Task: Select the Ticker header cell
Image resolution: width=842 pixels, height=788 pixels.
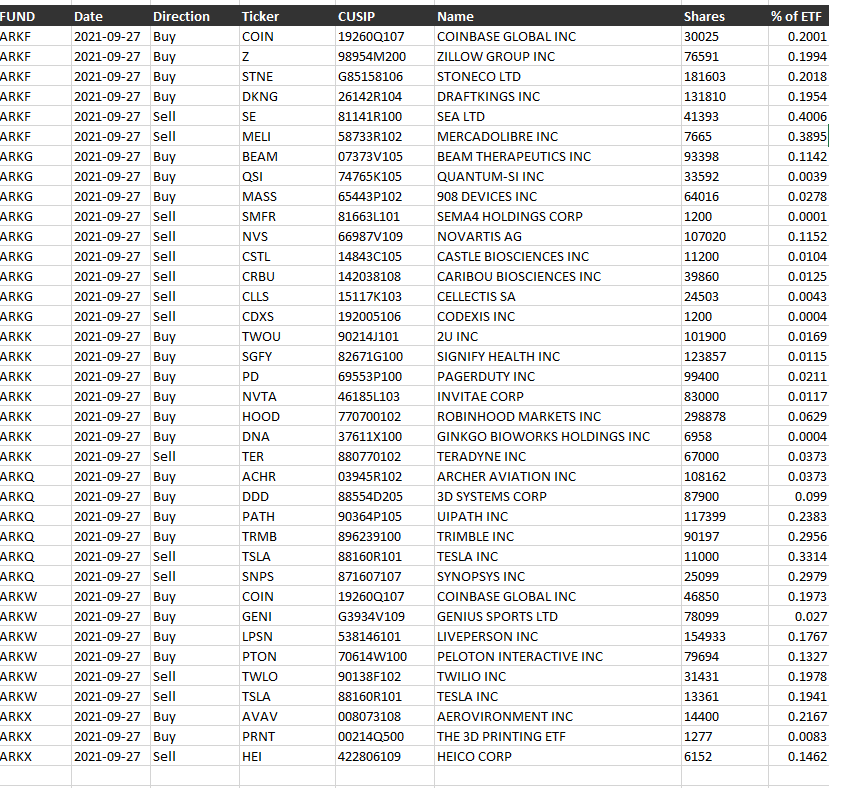Action: [261, 16]
